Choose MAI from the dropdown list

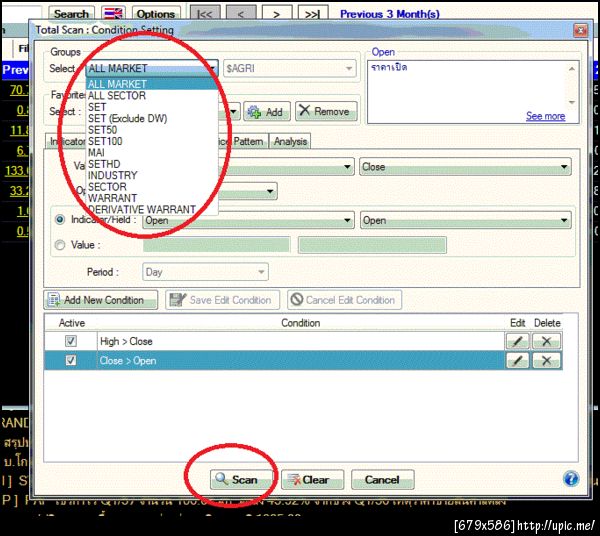tap(152, 153)
